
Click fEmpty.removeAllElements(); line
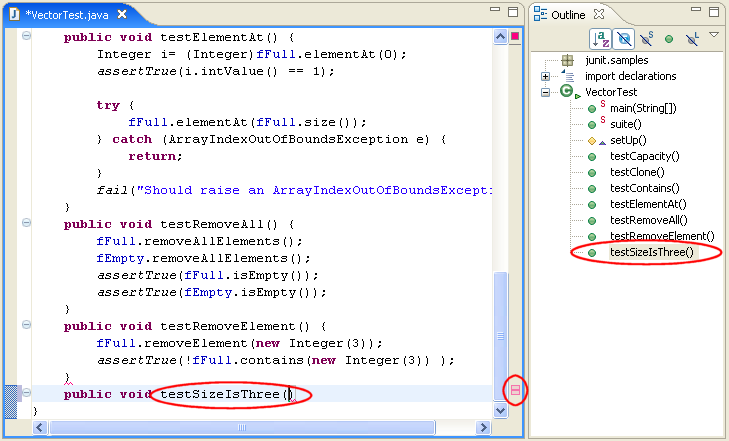coord(203,258)
